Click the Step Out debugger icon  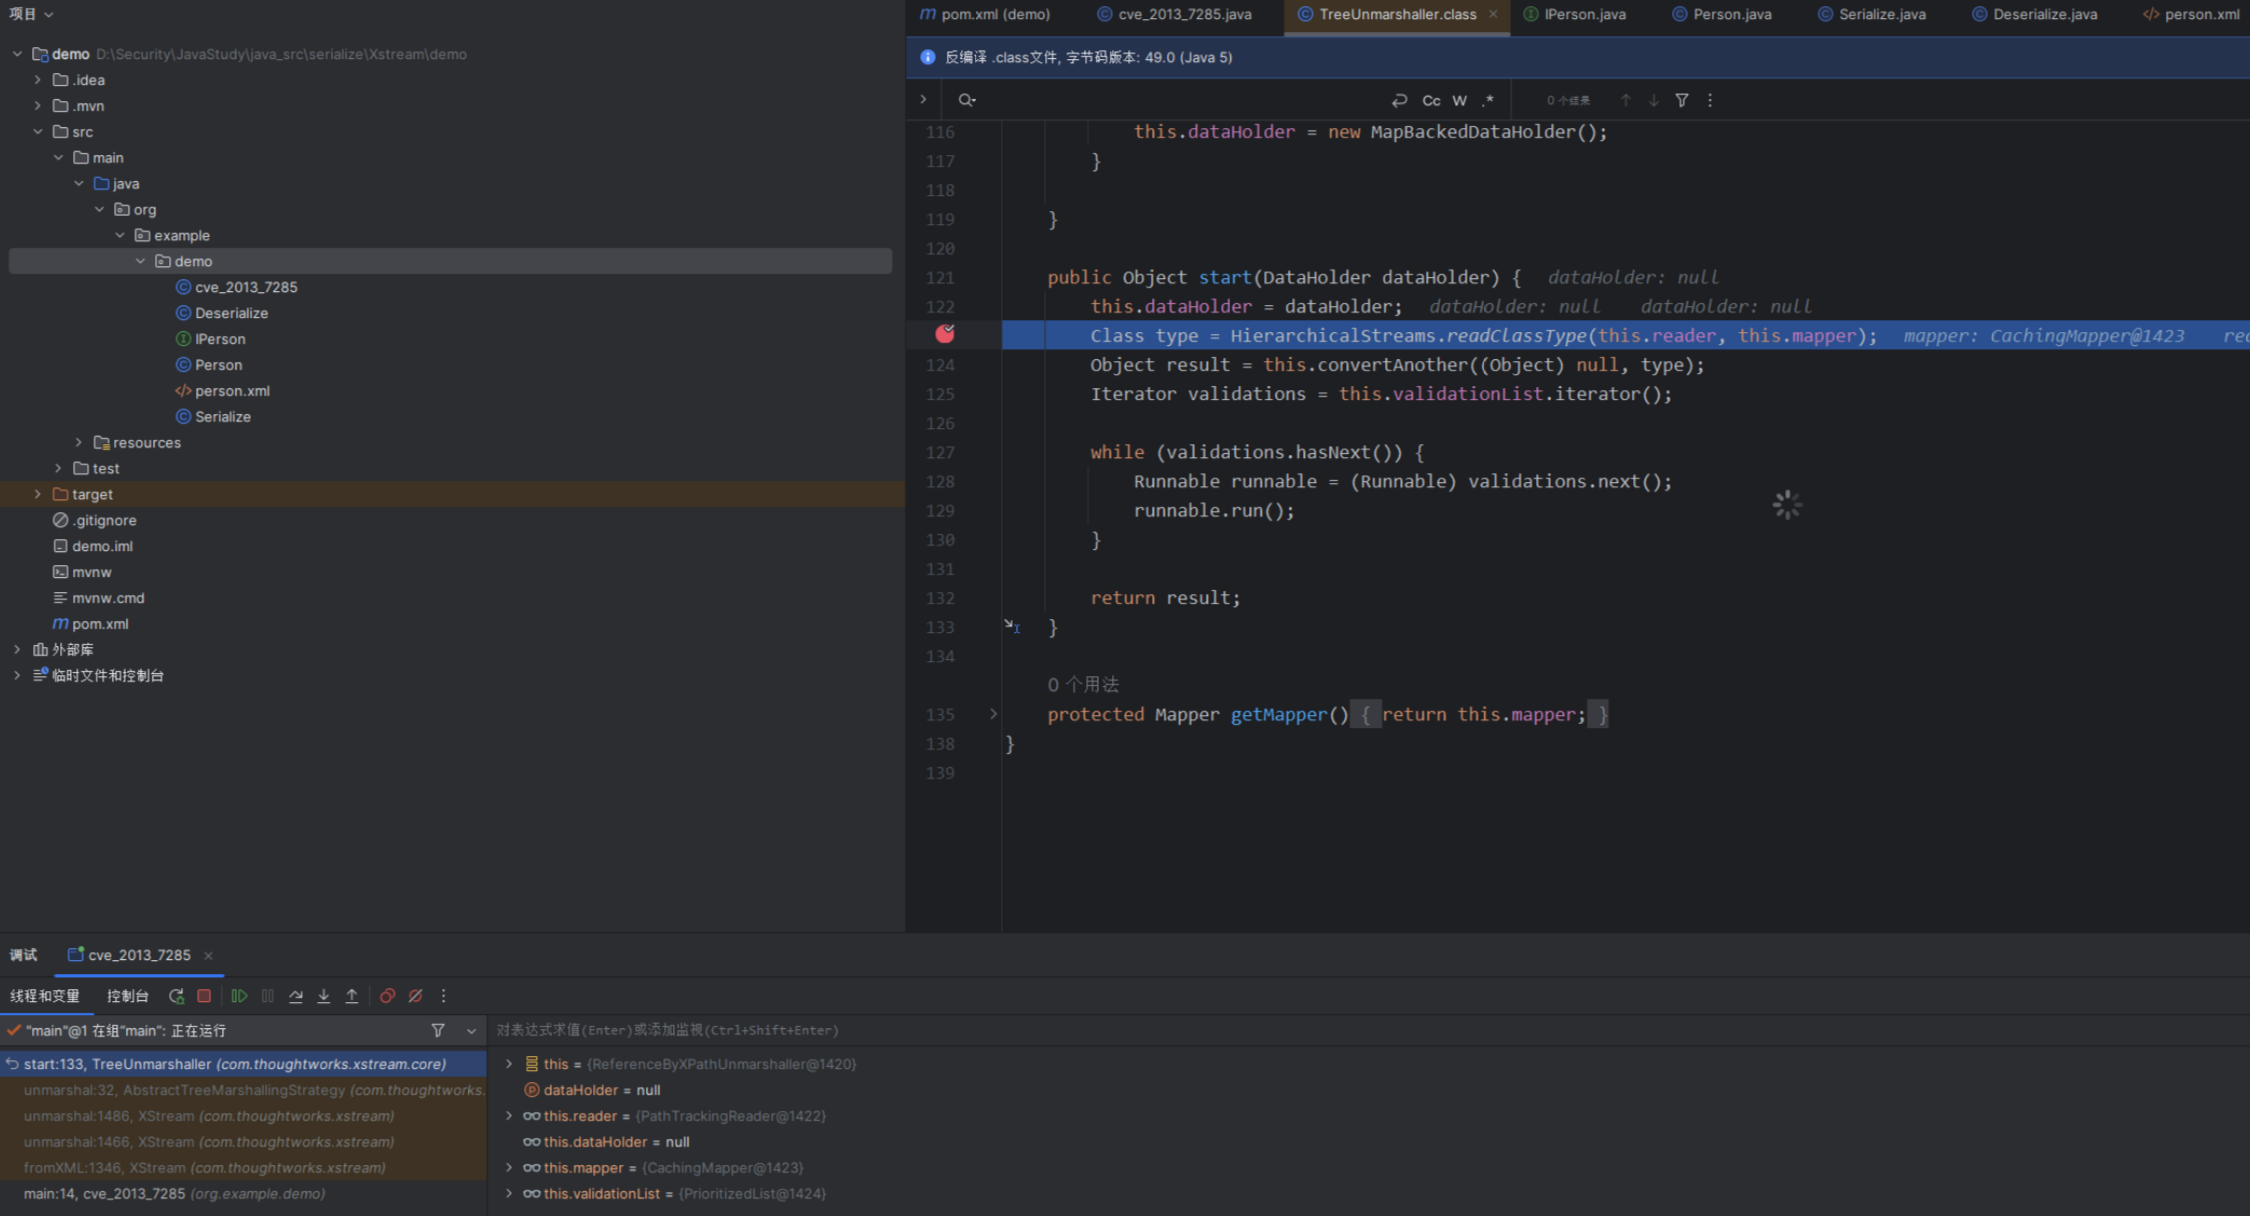pyautogui.click(x=352, y=996)
